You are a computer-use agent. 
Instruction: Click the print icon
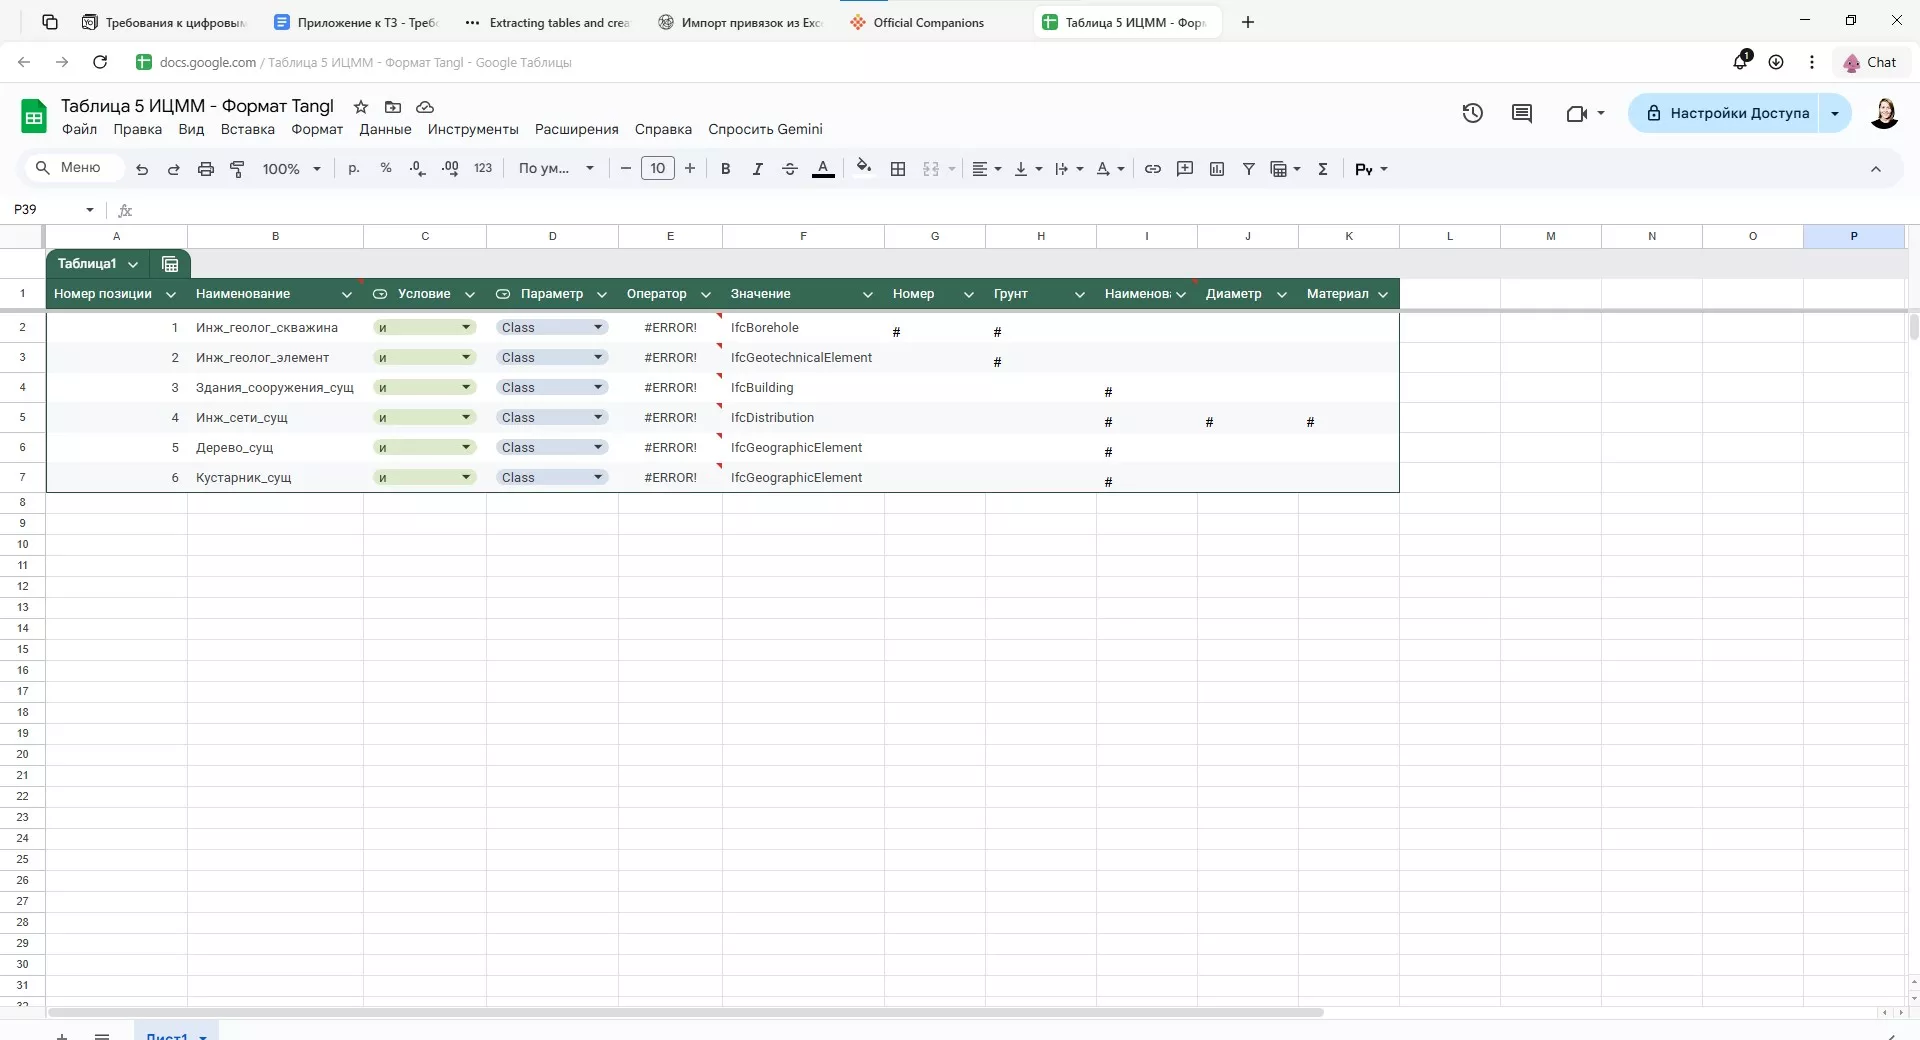[206, 169]
